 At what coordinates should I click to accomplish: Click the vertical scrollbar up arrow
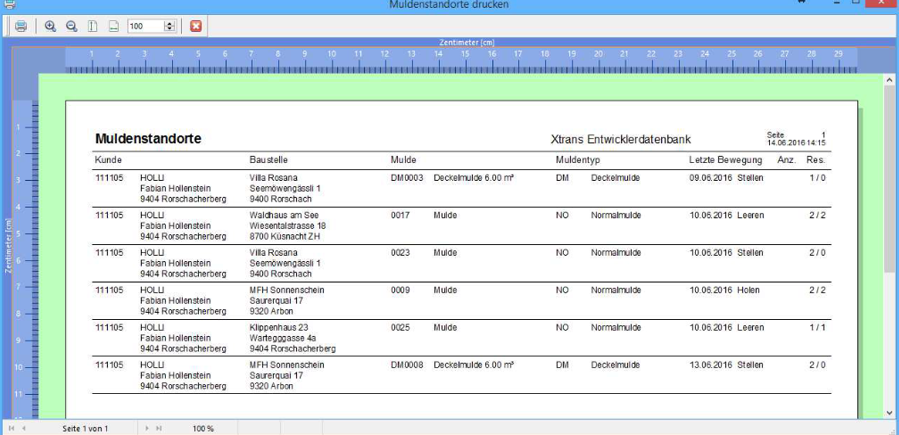[x=891, y=78]
